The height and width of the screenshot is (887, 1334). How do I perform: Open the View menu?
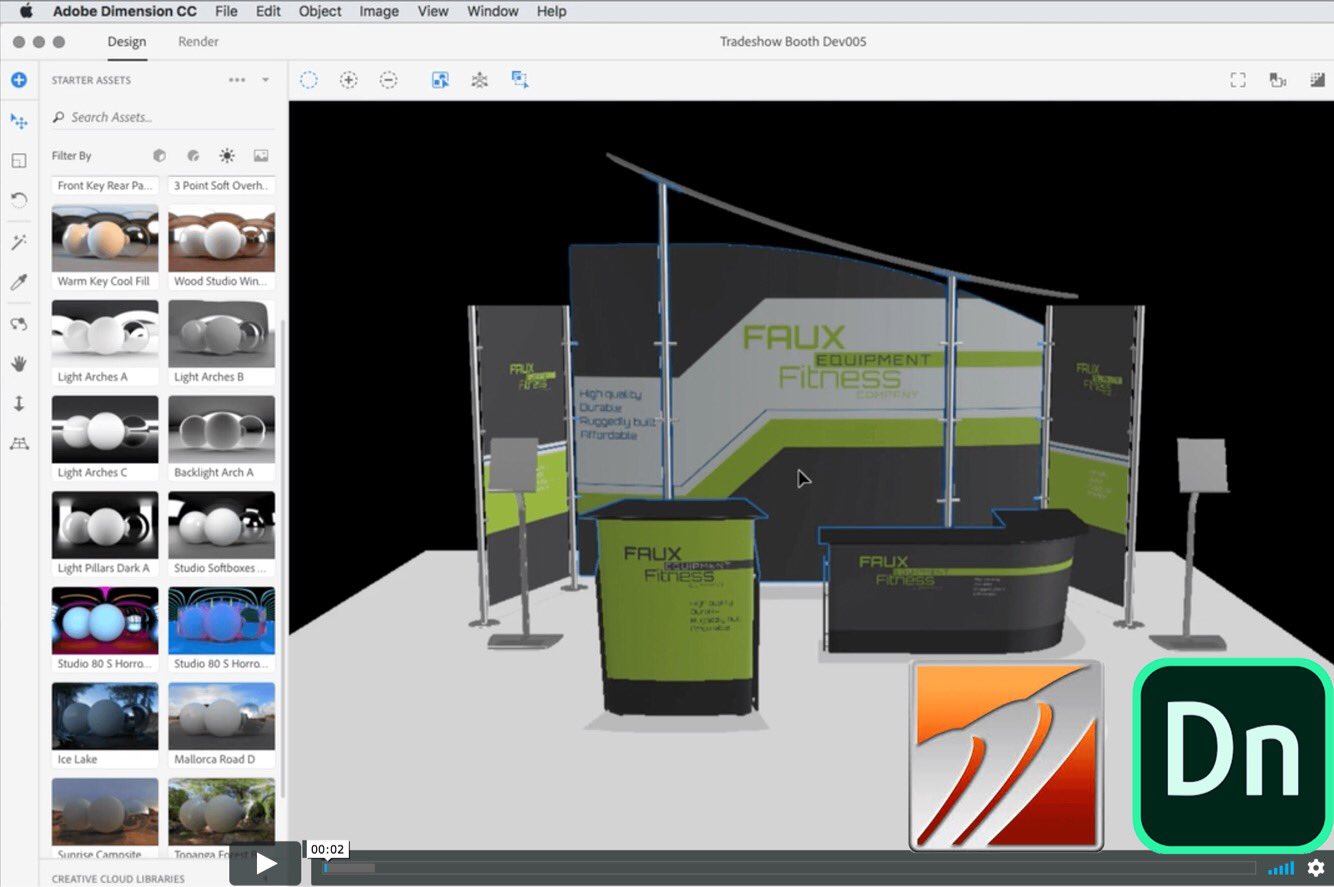(x=433, y=11)
